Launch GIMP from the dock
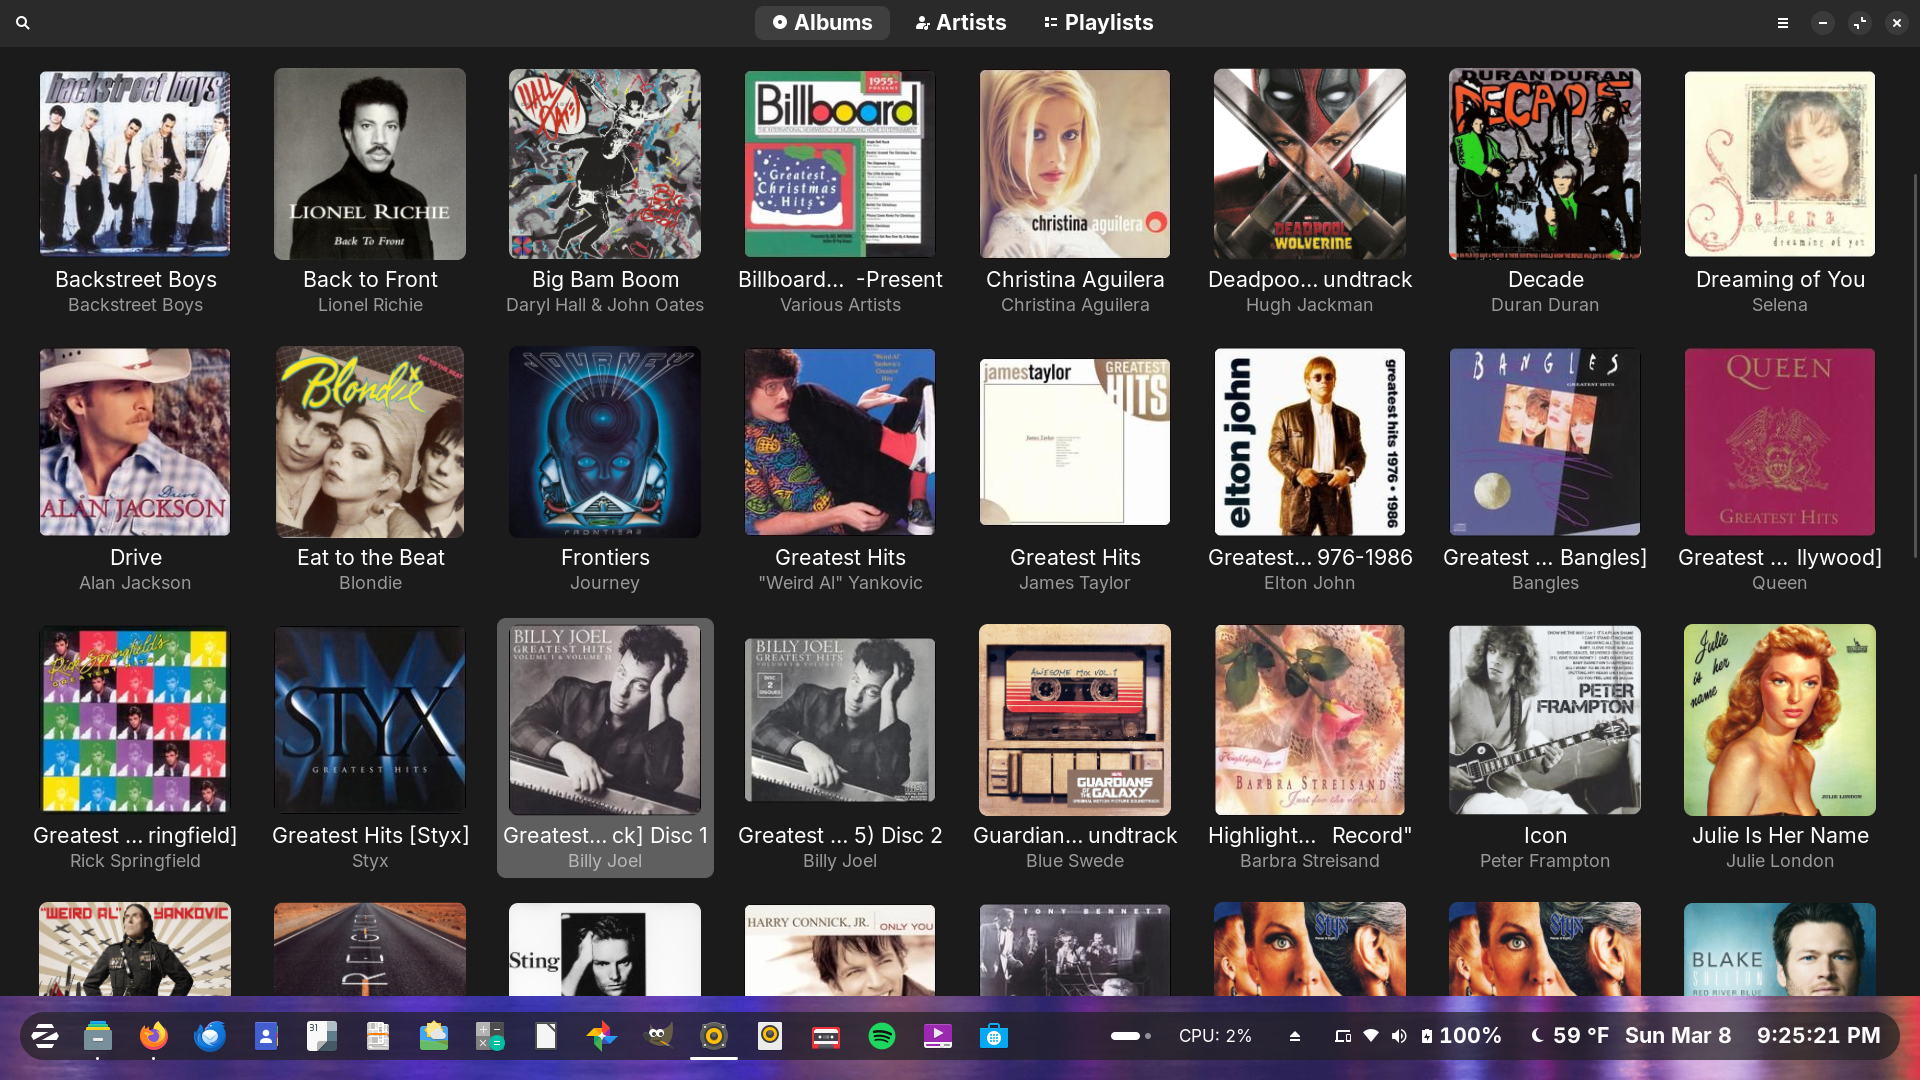Screen dimensions: 1920x1080 click(658, 1036)
